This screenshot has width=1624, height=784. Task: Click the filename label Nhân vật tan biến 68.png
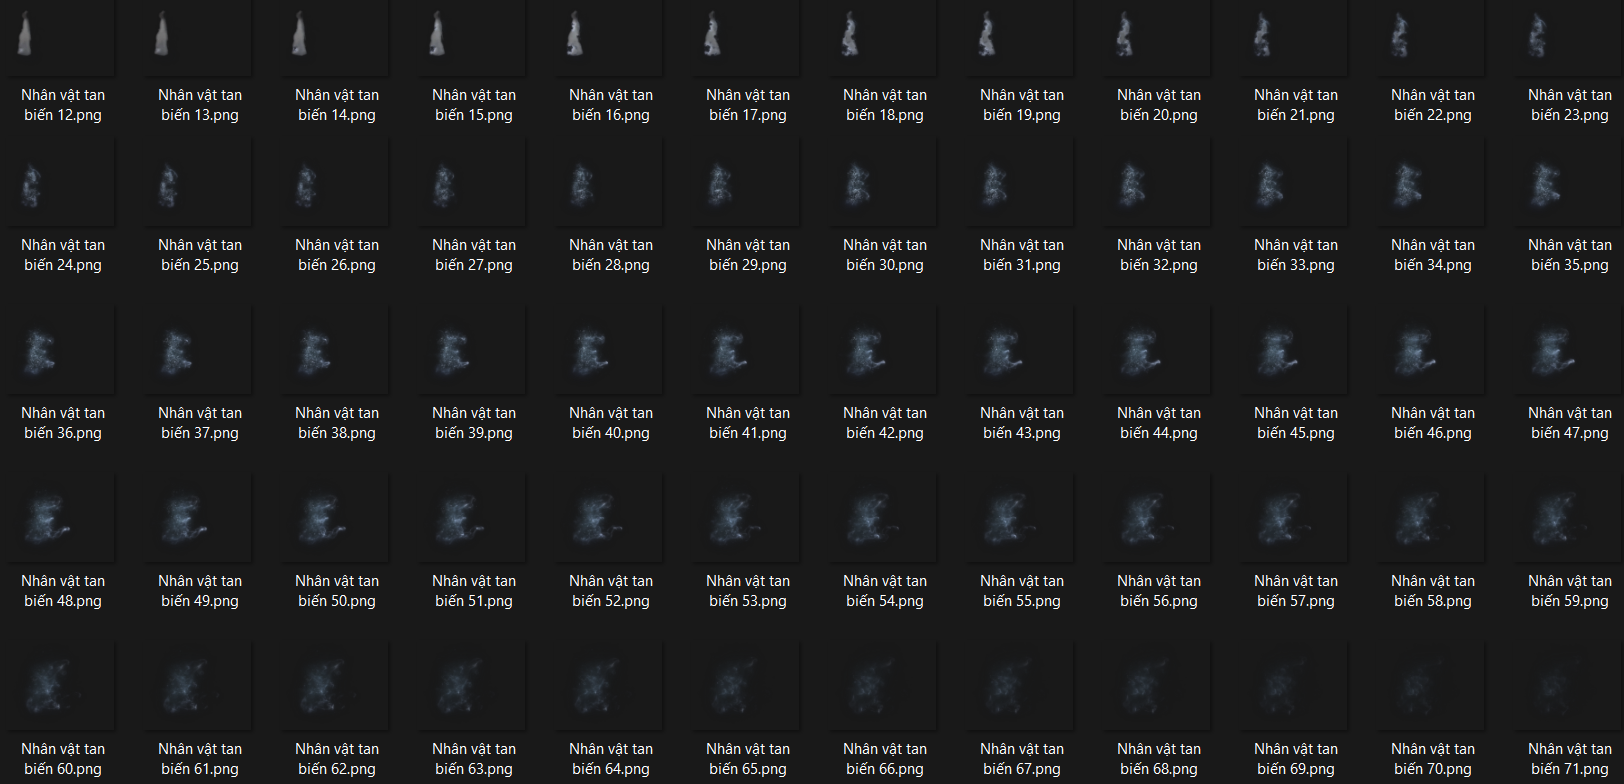tap(1159, 759)
